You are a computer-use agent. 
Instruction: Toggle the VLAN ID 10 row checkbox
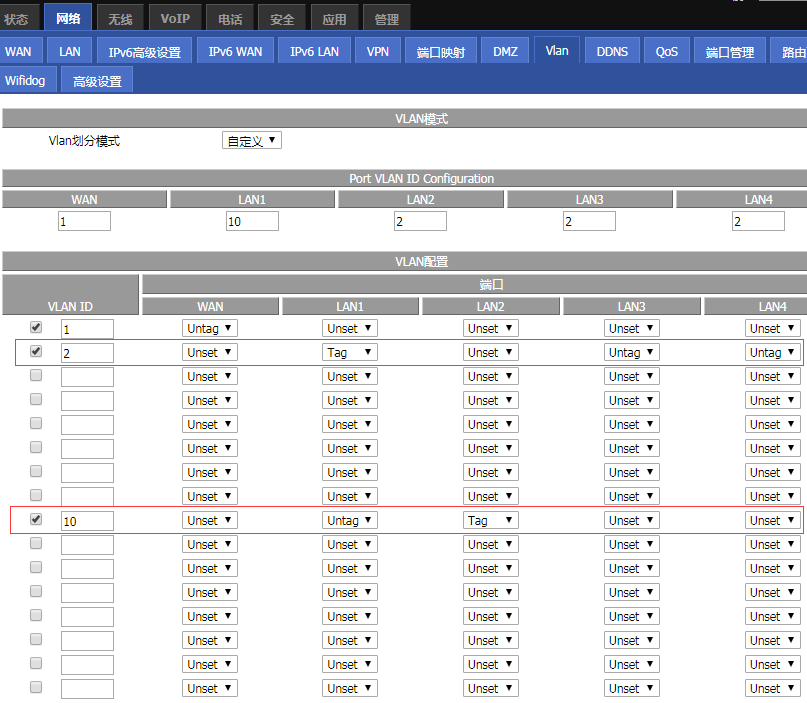pos(36,519)
